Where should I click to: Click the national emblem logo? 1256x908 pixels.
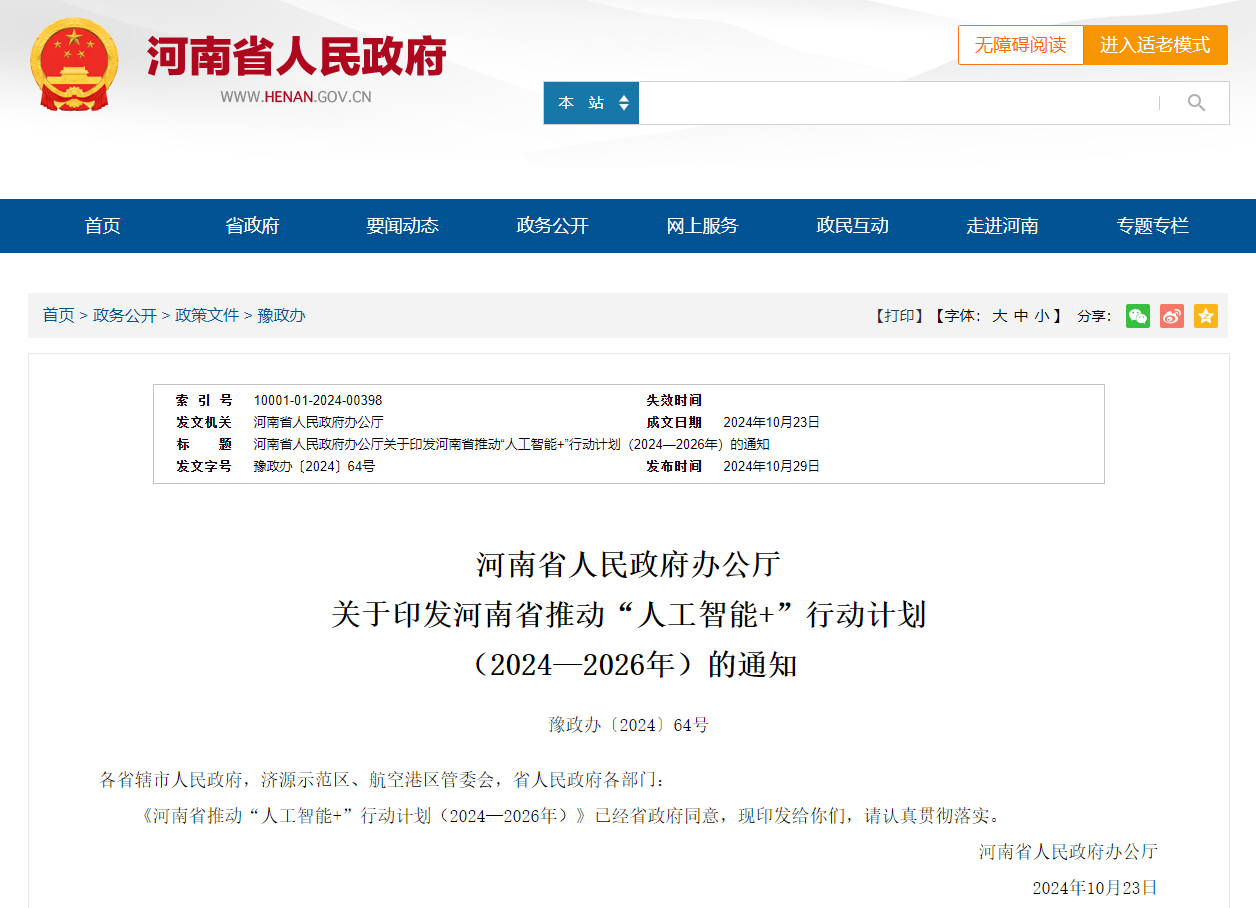tap(74, 64)
